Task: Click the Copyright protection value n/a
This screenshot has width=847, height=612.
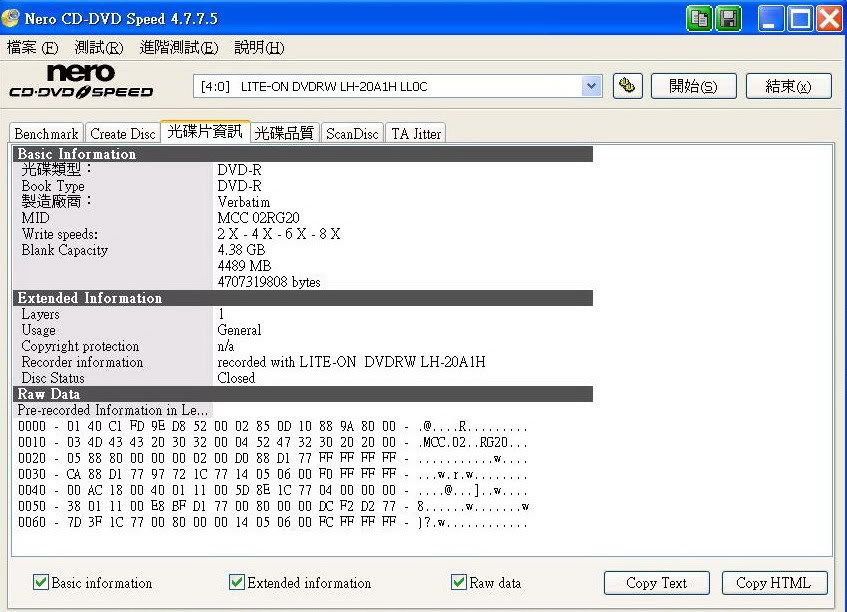Action: 226,346
